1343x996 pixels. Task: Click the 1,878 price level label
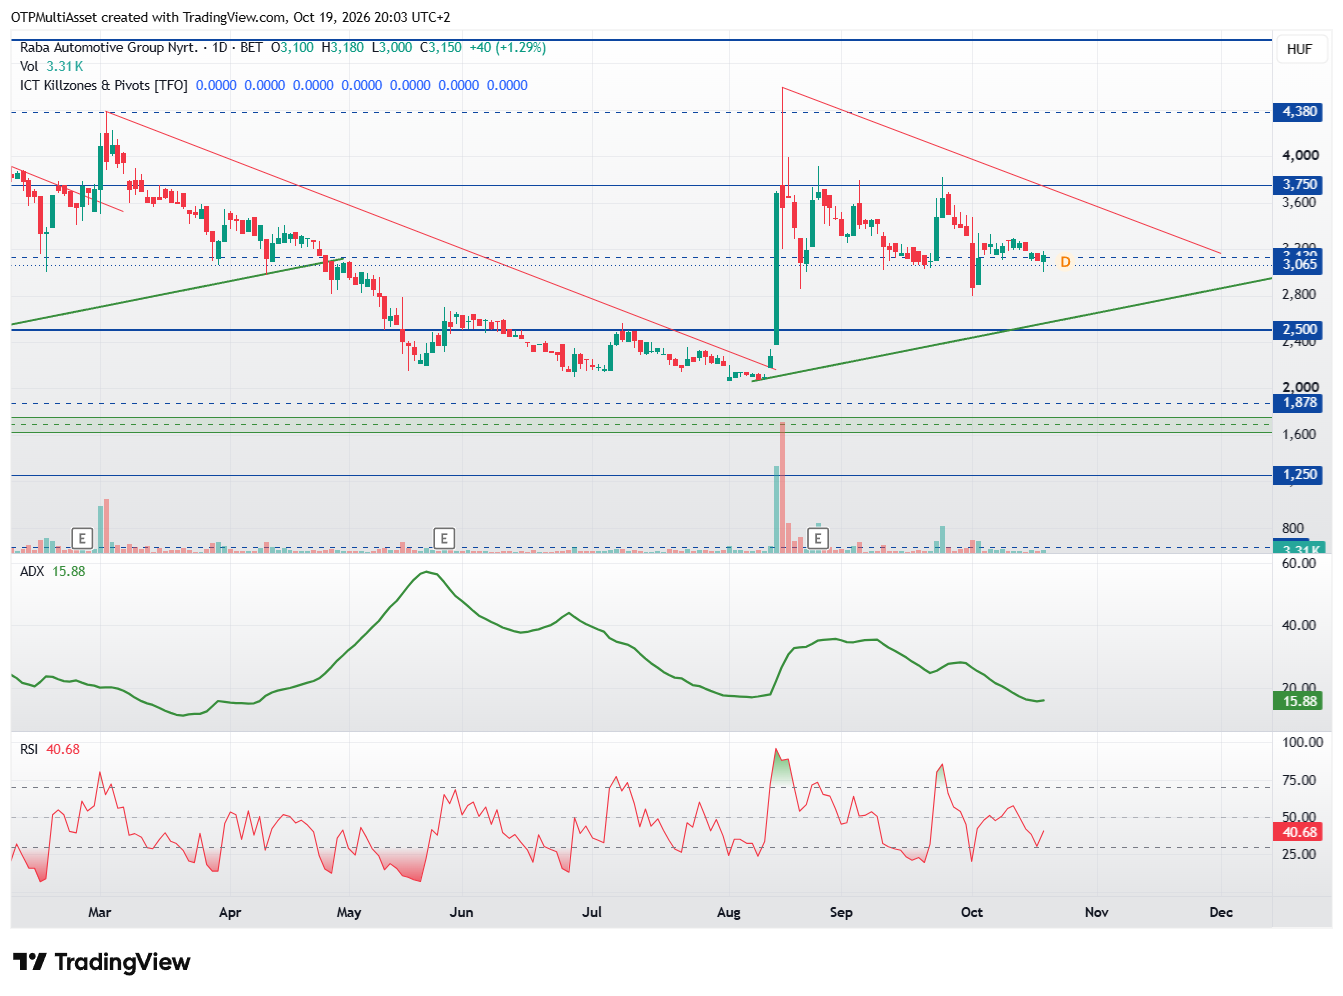point(1300,402)
